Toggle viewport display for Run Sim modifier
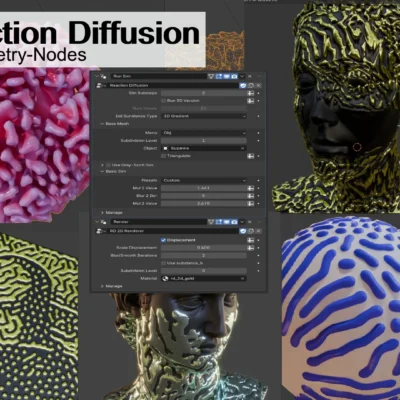Screen dimensions: 400x400 coord(227,76)
